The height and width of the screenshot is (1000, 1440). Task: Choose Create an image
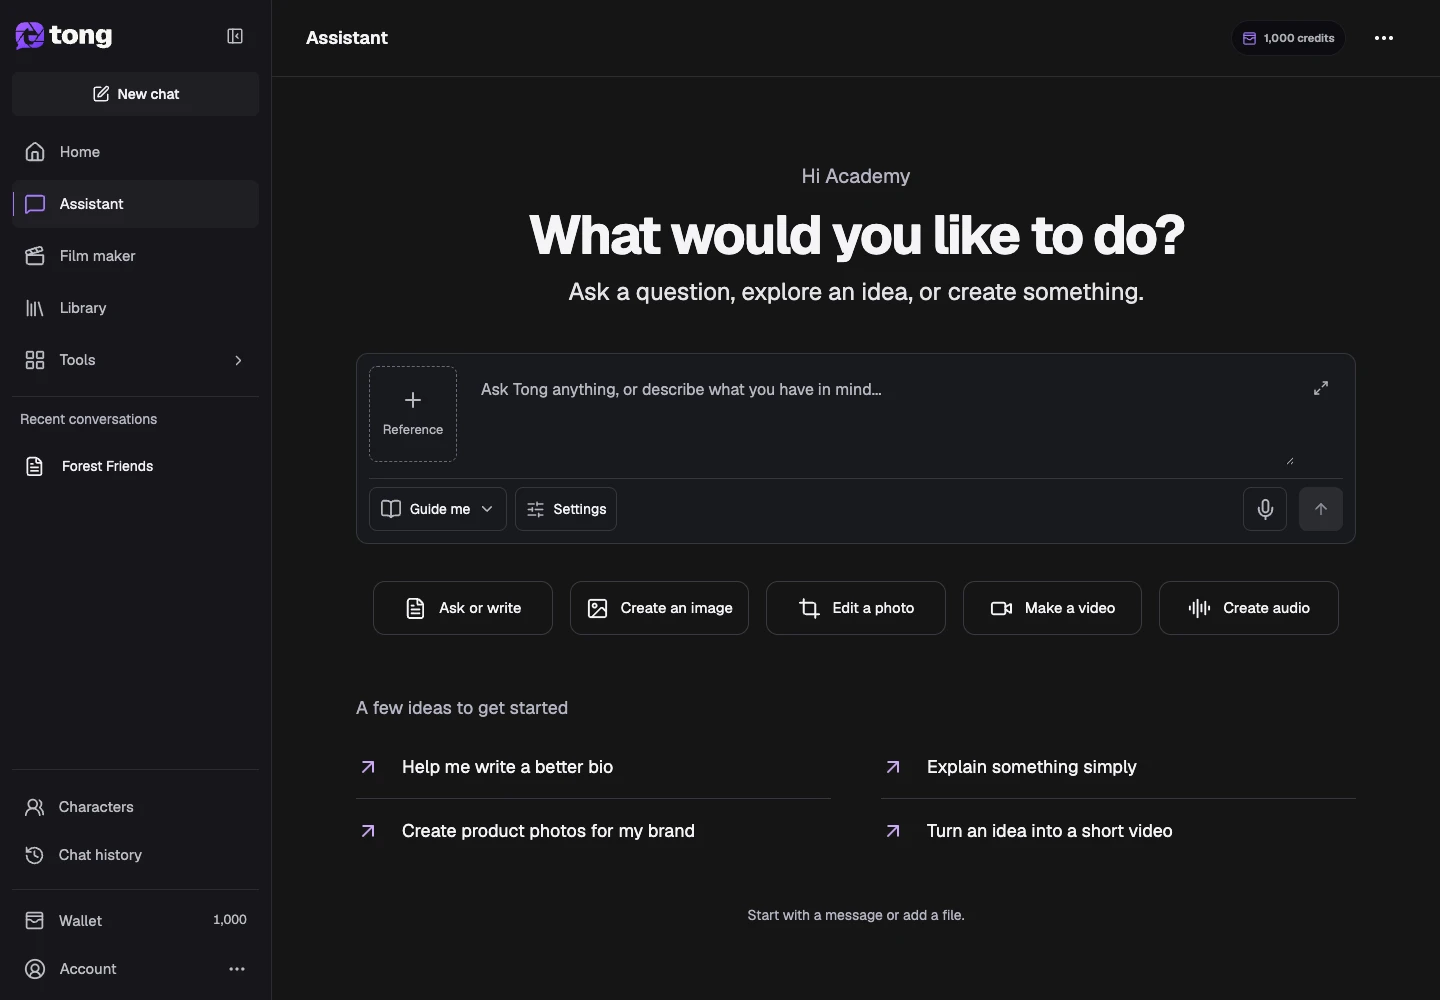659,608
